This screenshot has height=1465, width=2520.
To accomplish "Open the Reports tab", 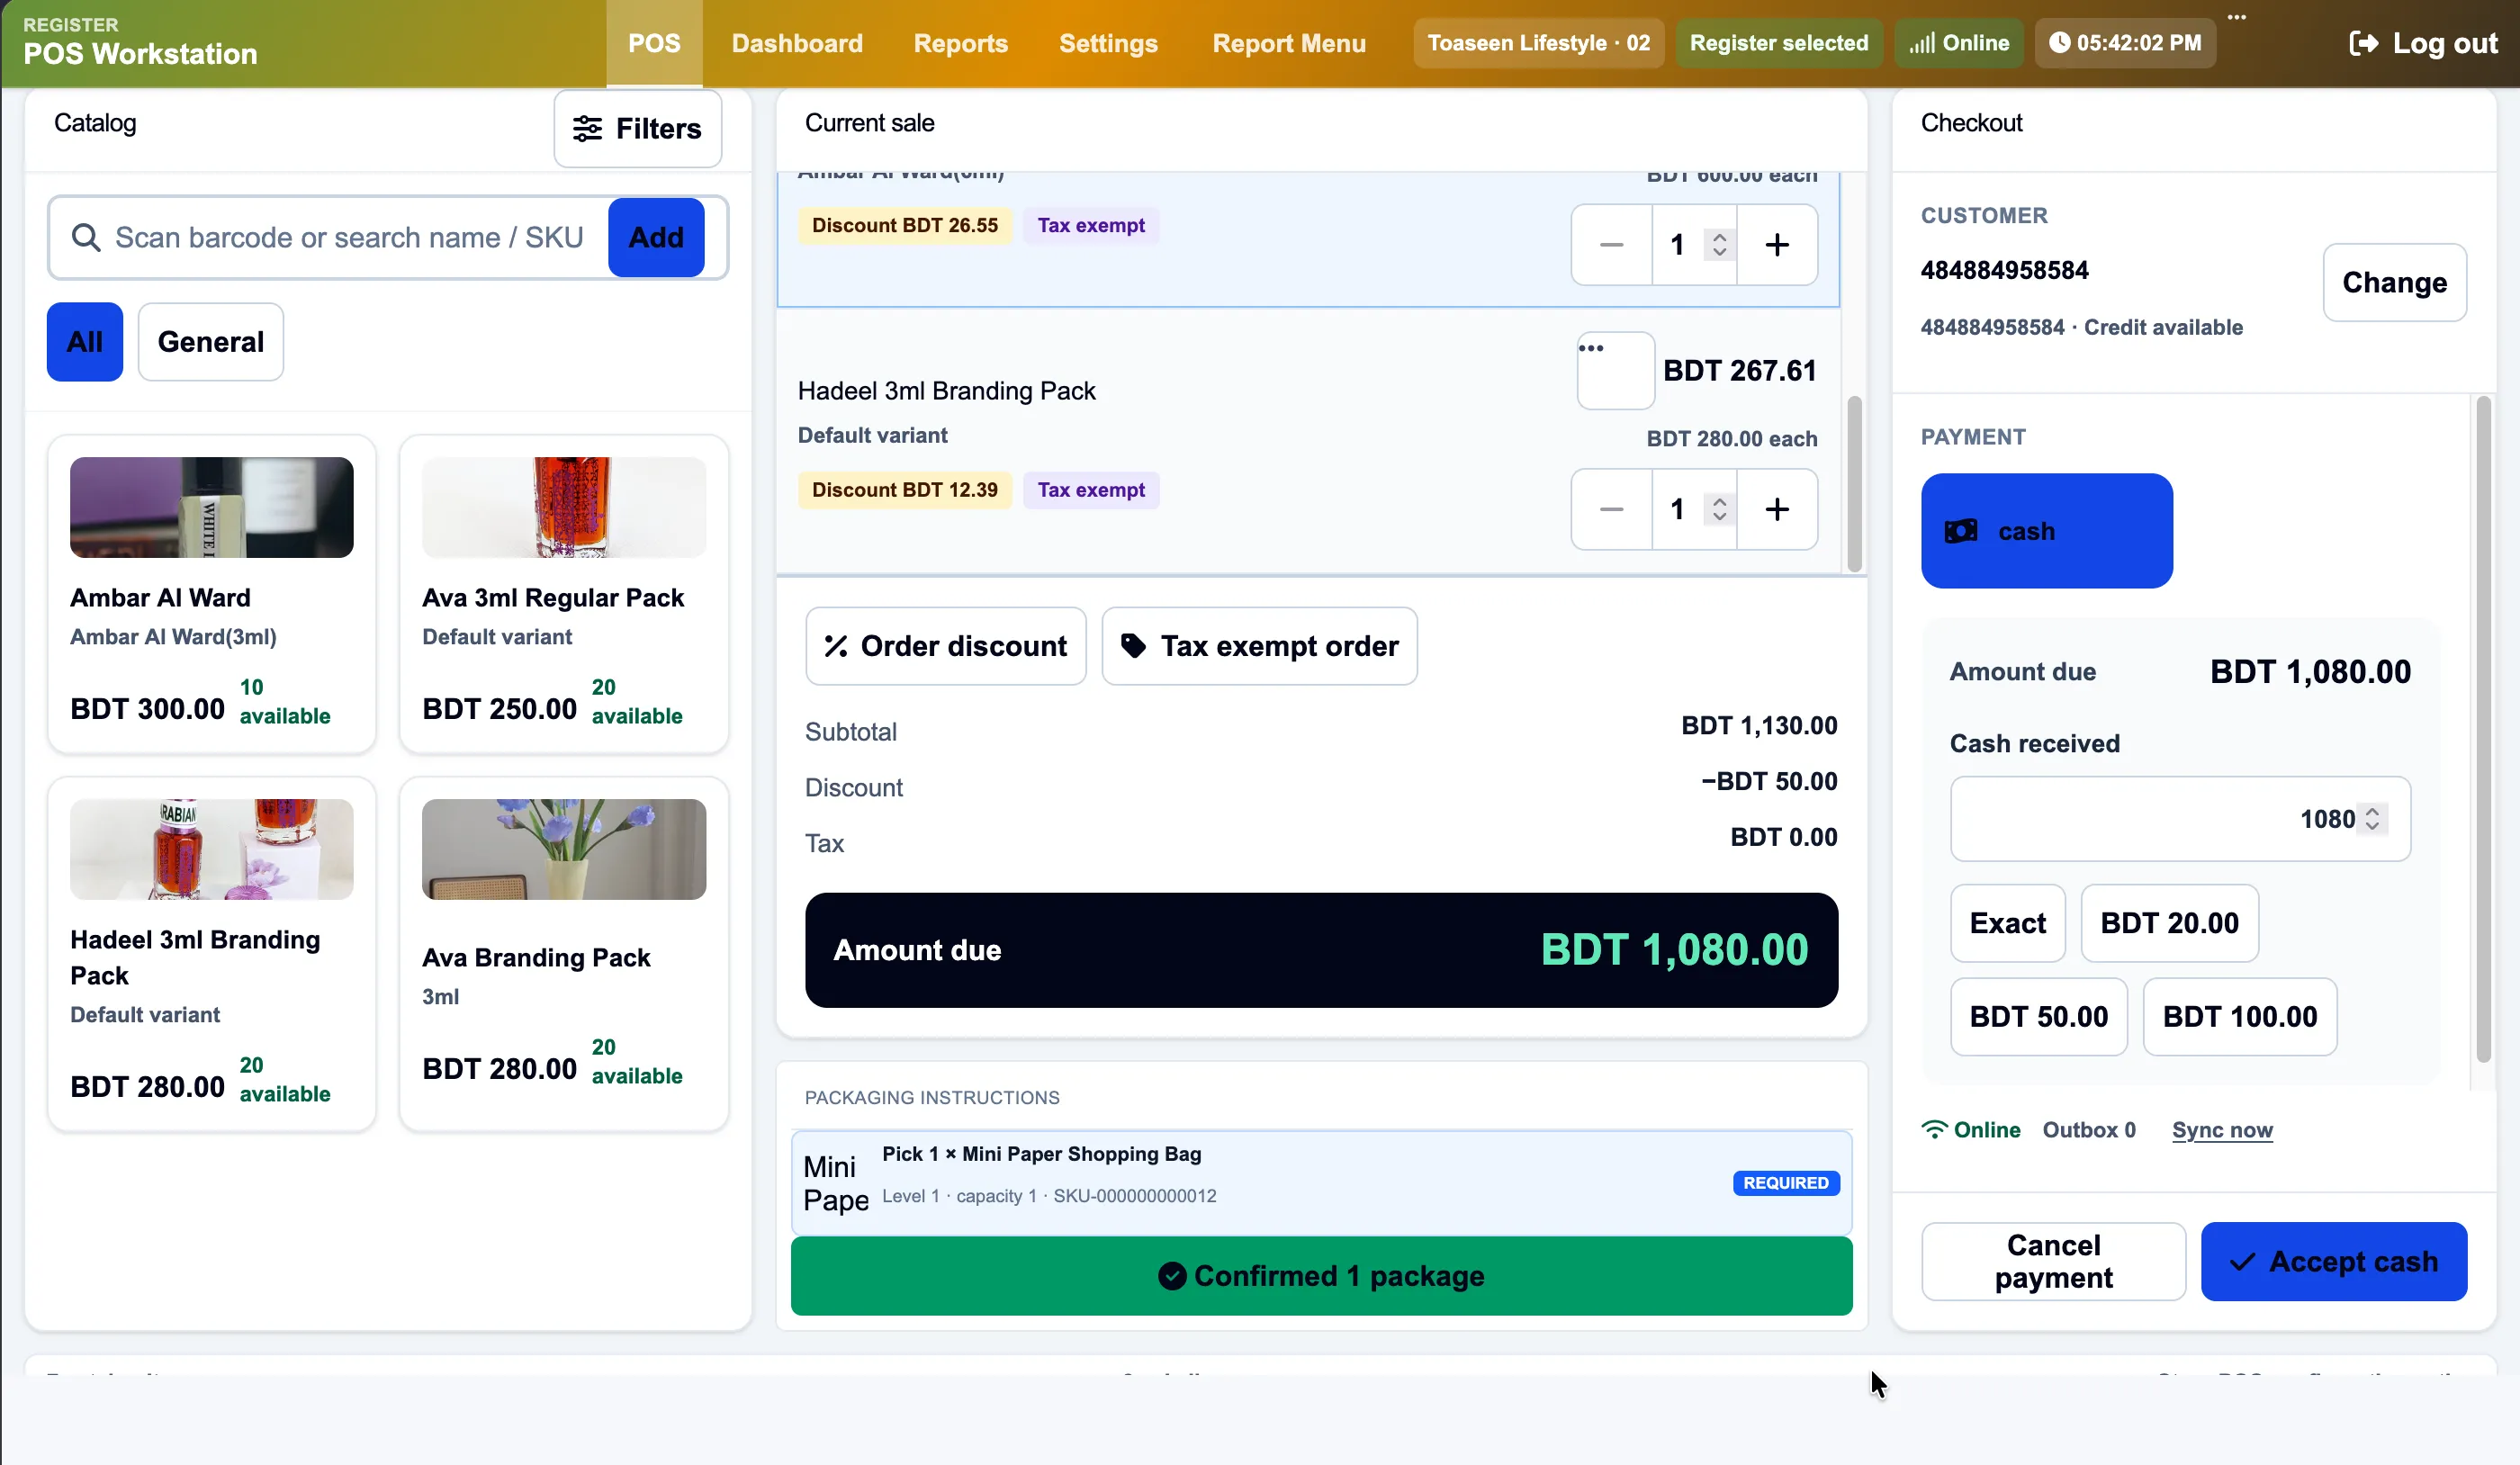I will coord(960,43).
